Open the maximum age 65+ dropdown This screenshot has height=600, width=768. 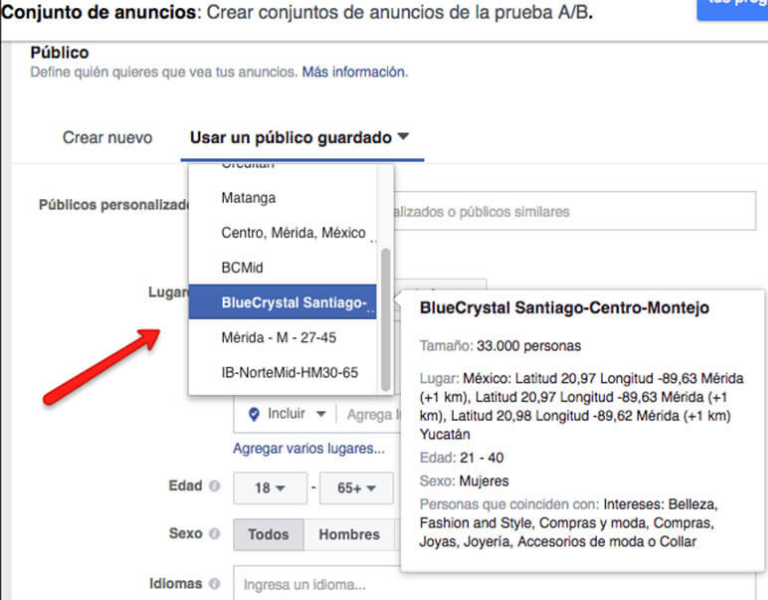pos(356,488)
